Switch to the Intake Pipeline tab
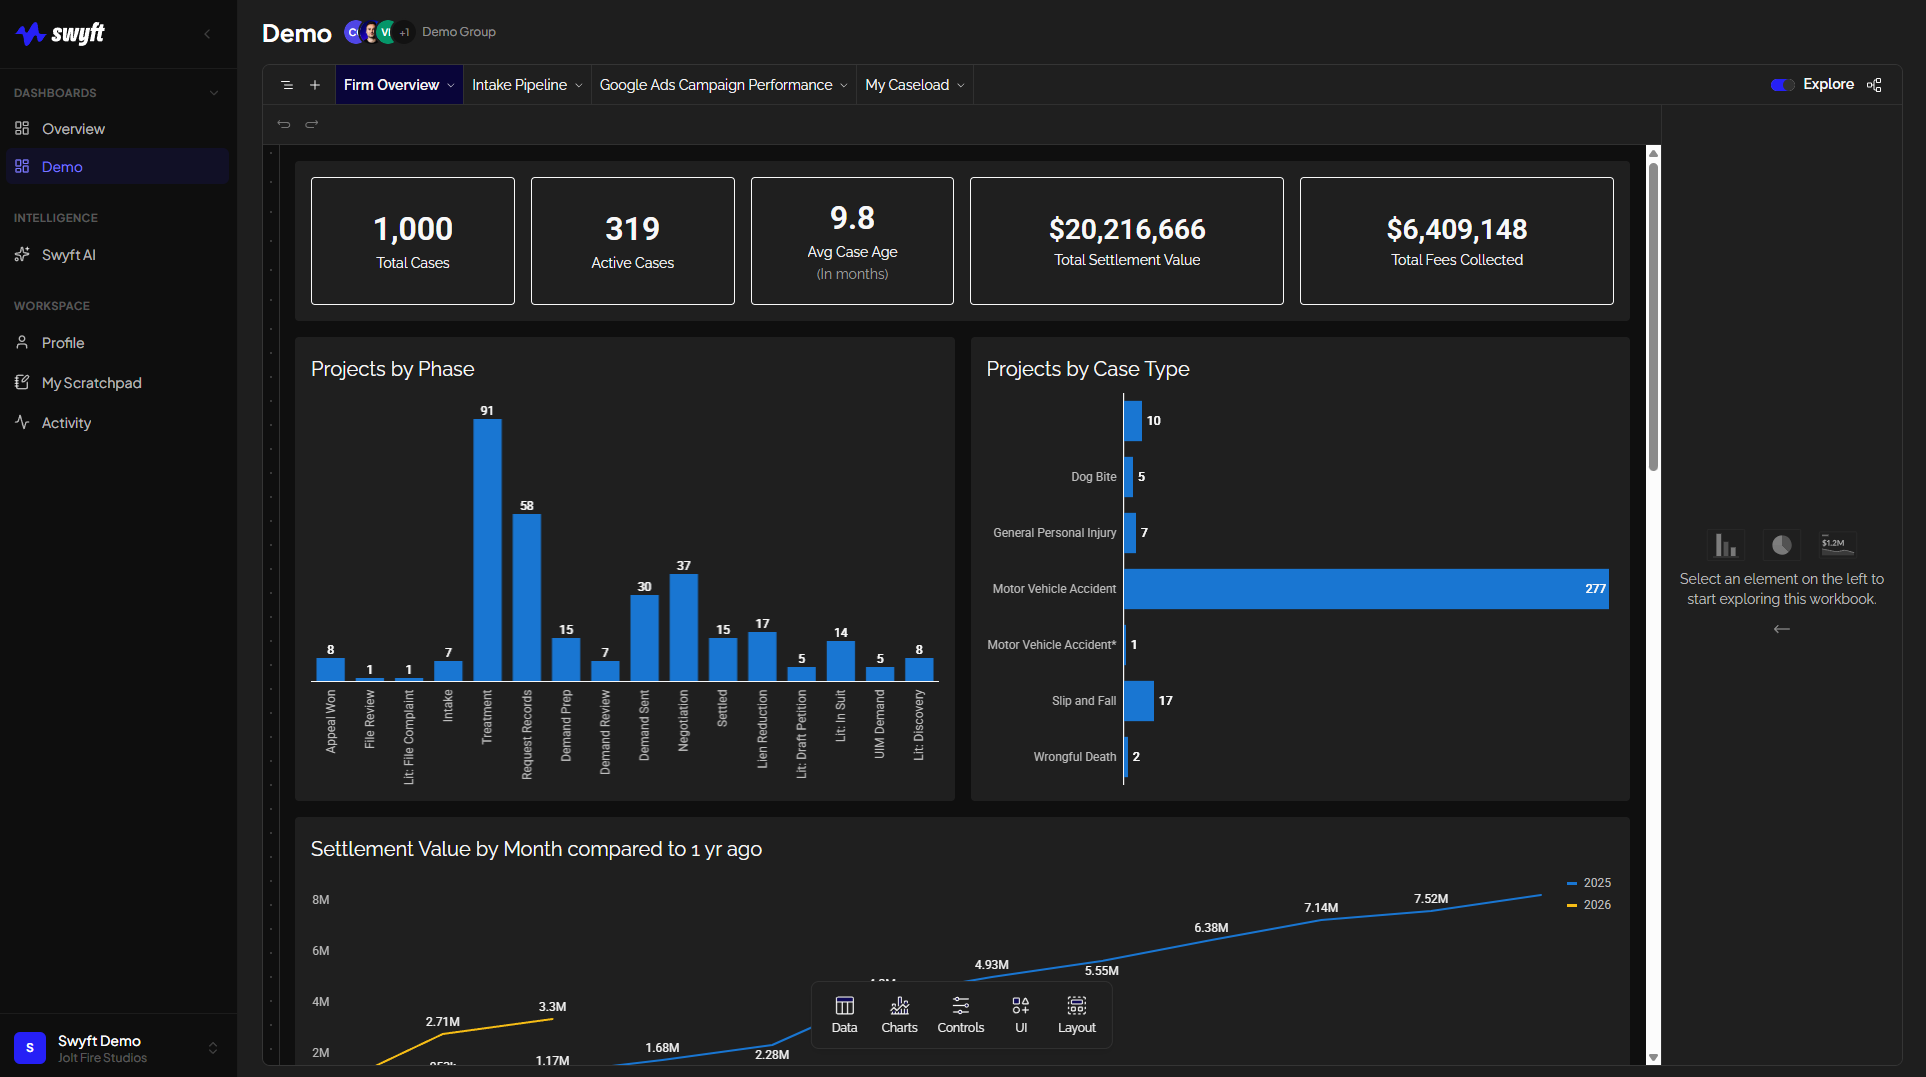 pyautogui.click(x=519, y=85)
